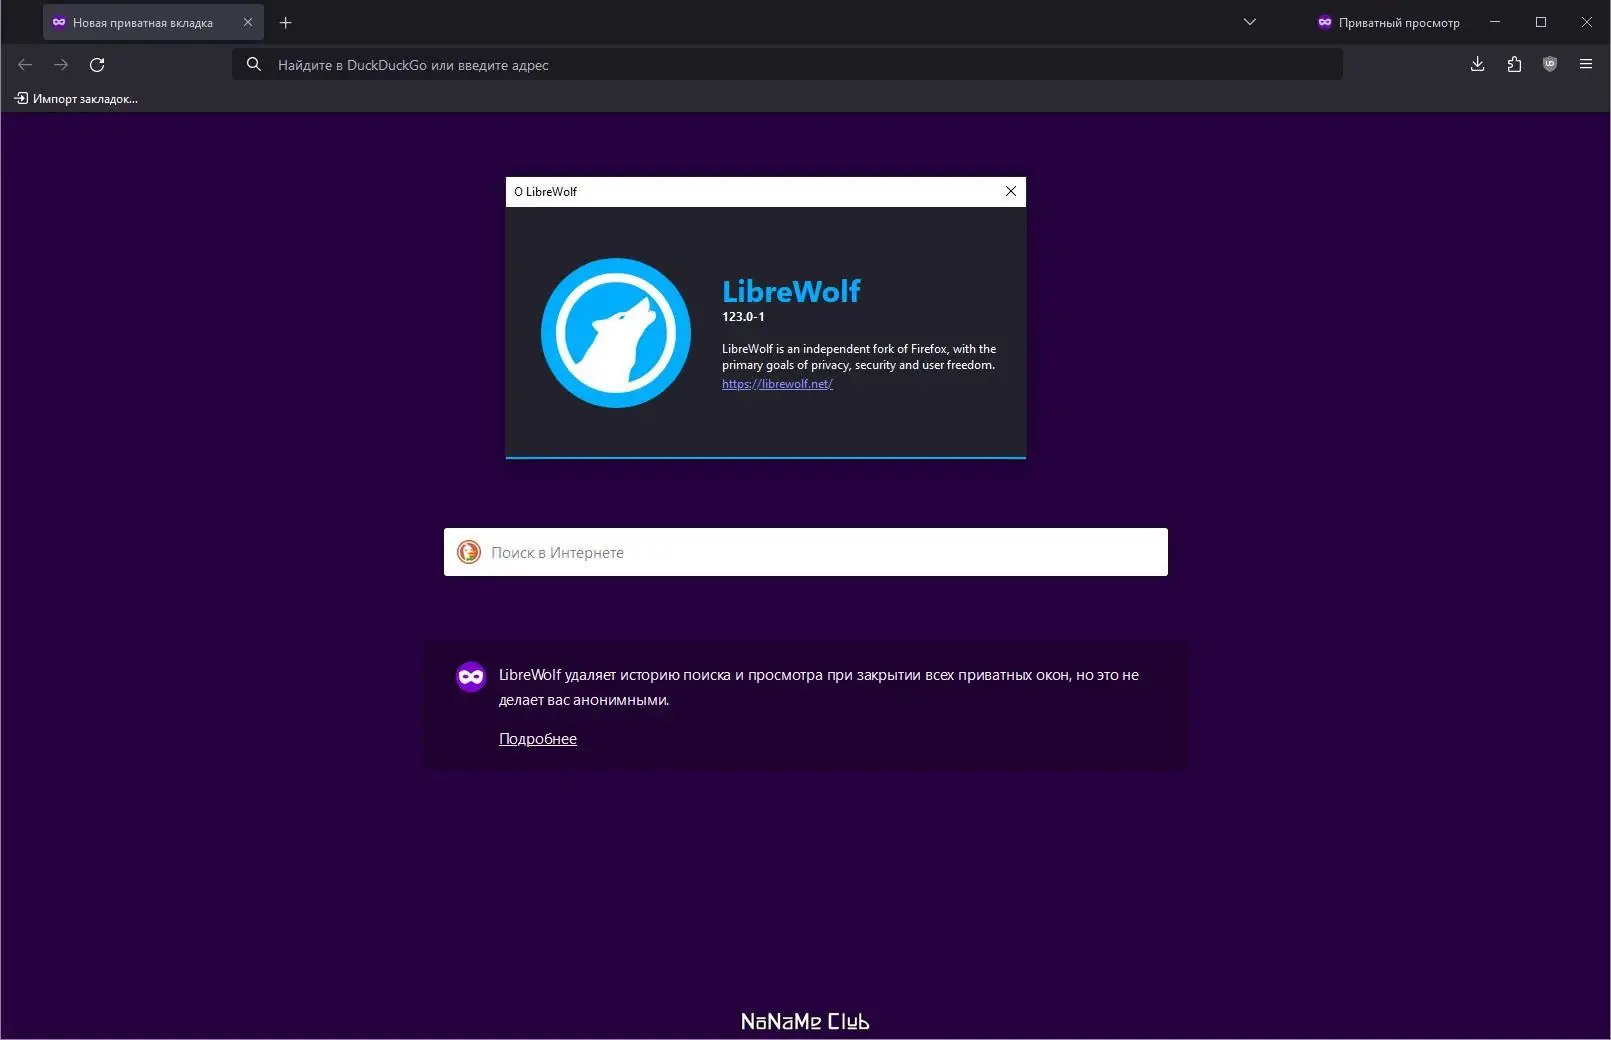Screen dimensions: 1611x1040
Task: Select the Новая приватная вкладка tab
Action: coord(153,22)
